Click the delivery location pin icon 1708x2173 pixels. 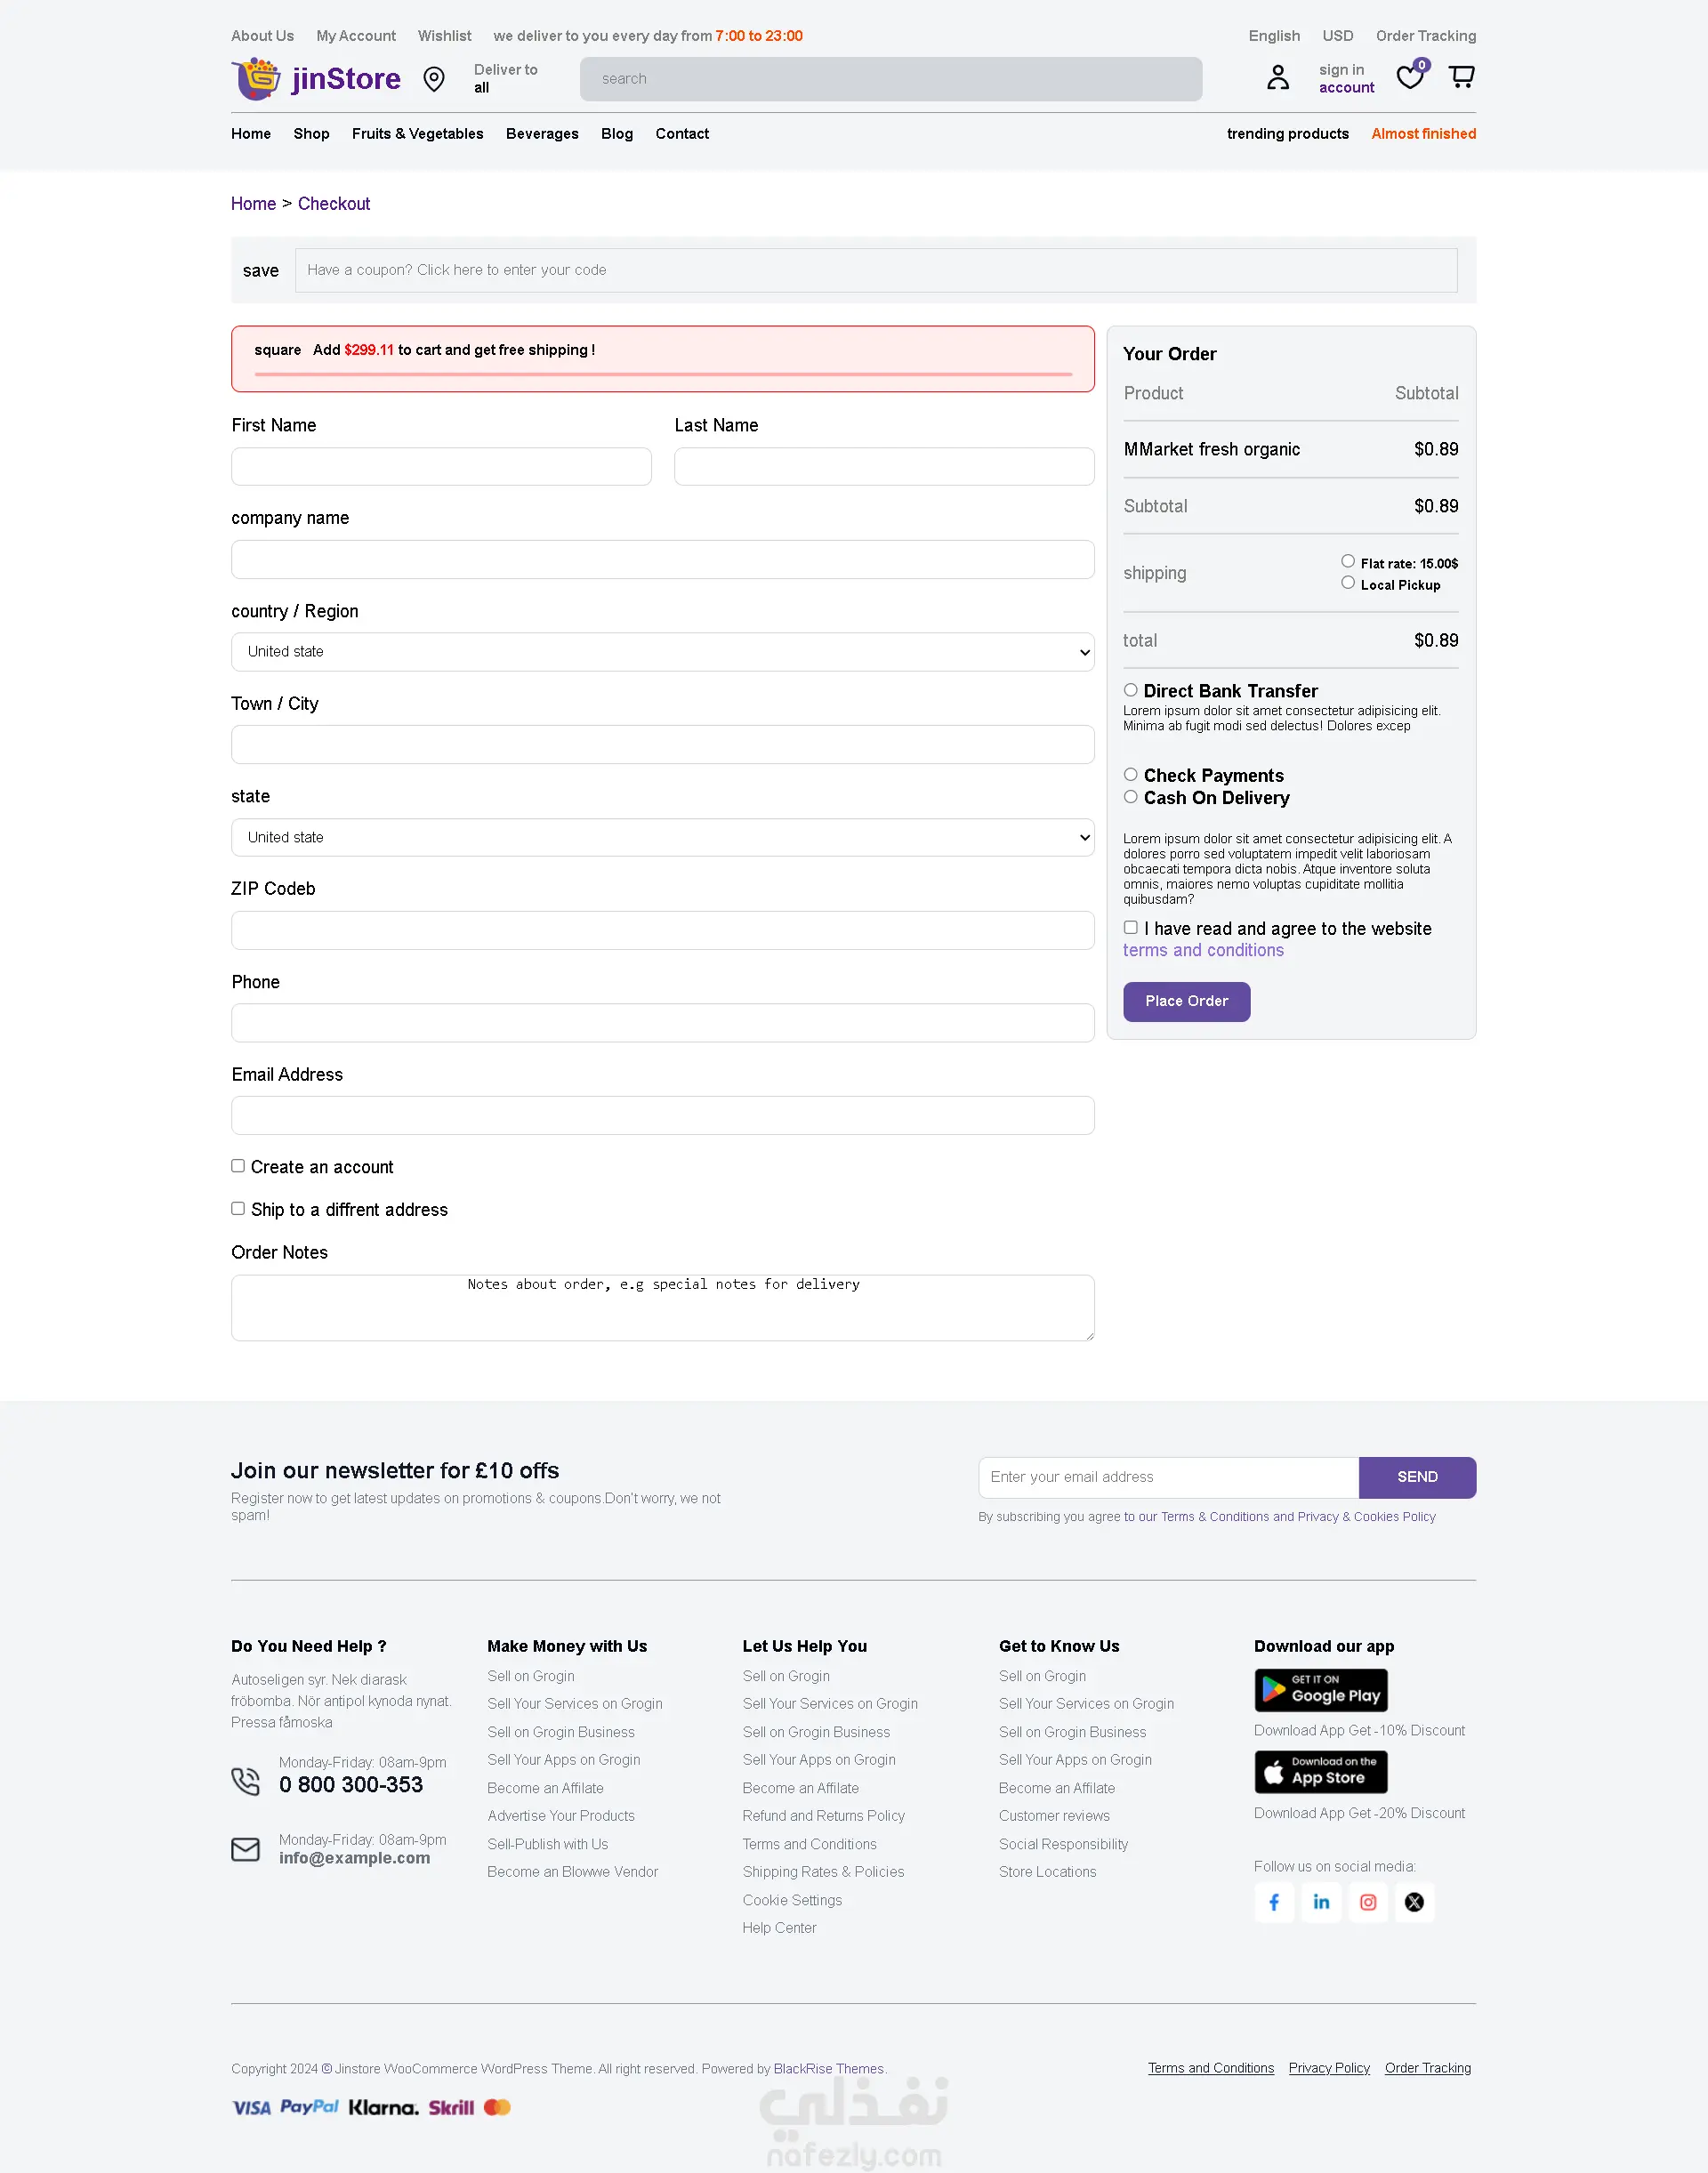[434, 79]
